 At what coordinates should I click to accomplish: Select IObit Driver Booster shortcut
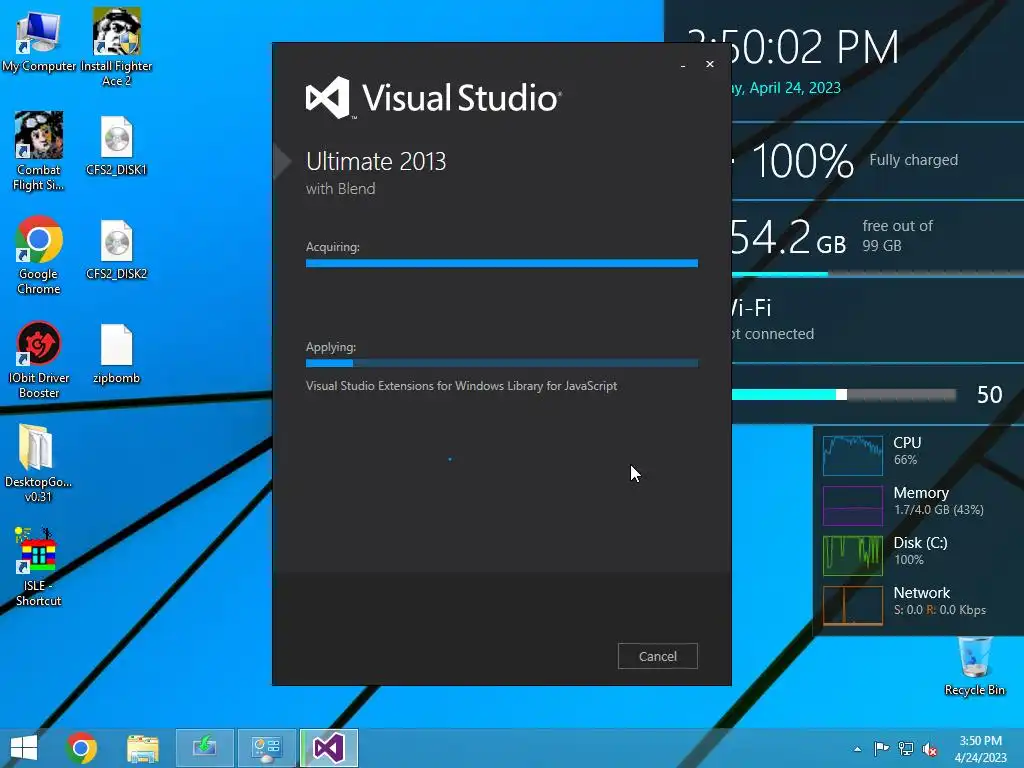click(39, 360)
